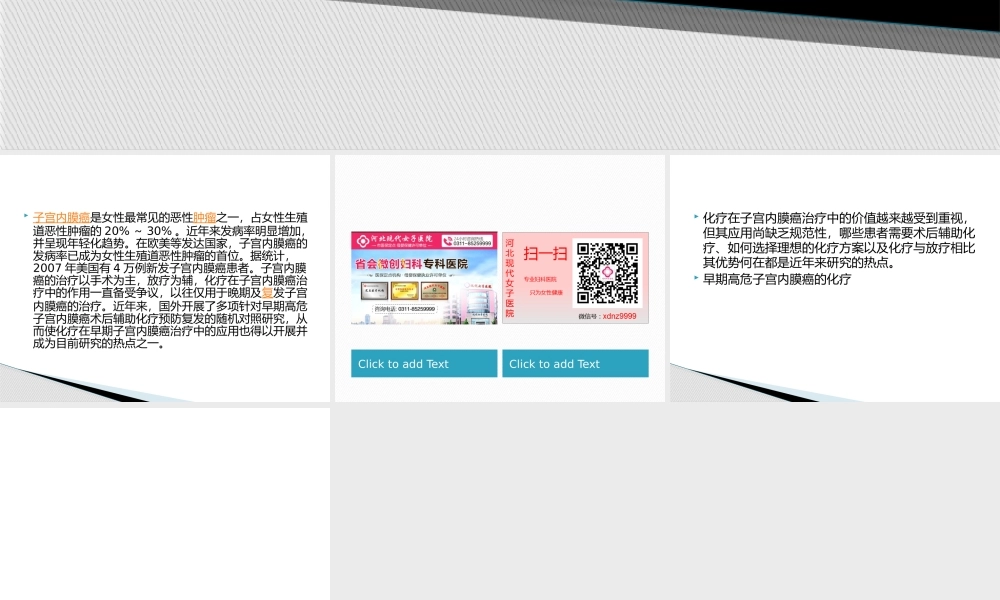The width and height of the screenshot is (1000, 600).
Task: Click the left 'Click to add Text' placeholder
Action: coord(424,364)
